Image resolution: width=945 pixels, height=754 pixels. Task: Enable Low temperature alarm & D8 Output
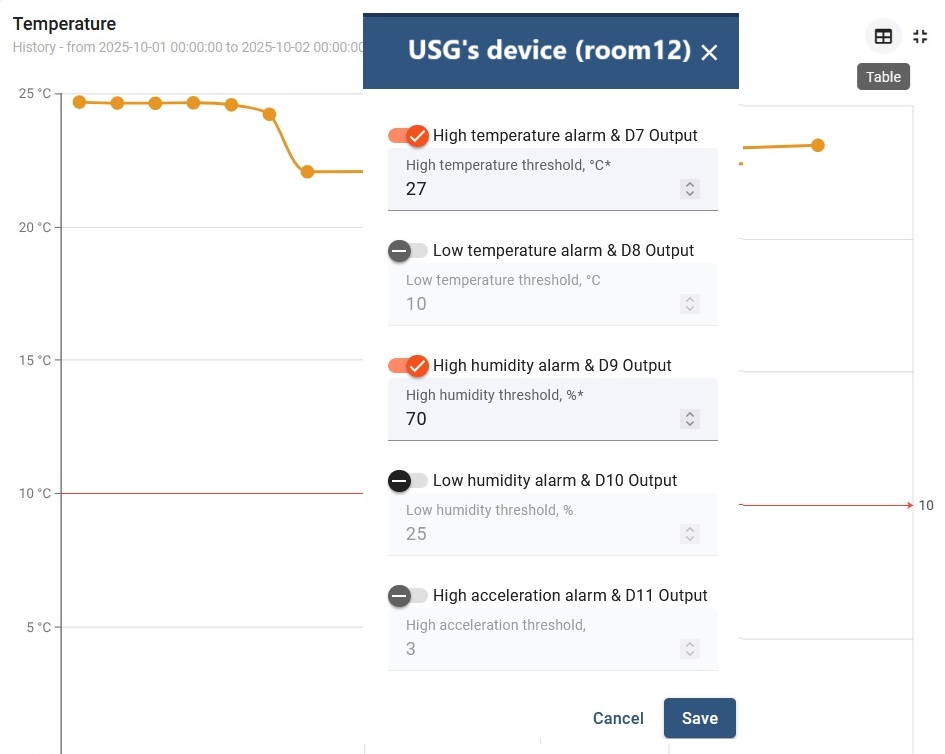click(x=408, y=250)
